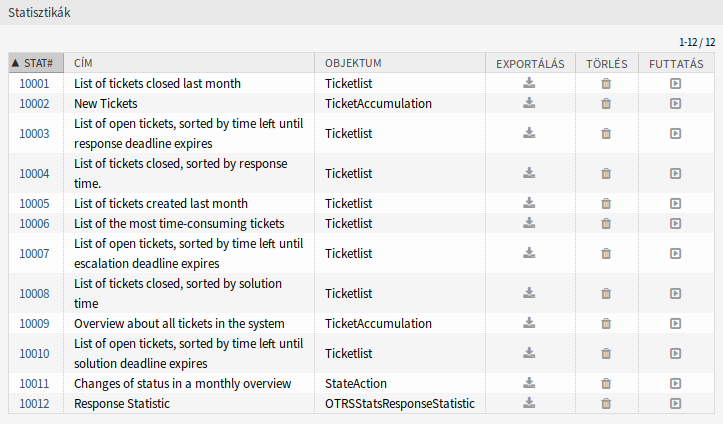Export statistic 10003 download icon
The width and height of the screenshot is (723, 424).
click(529, 133)
